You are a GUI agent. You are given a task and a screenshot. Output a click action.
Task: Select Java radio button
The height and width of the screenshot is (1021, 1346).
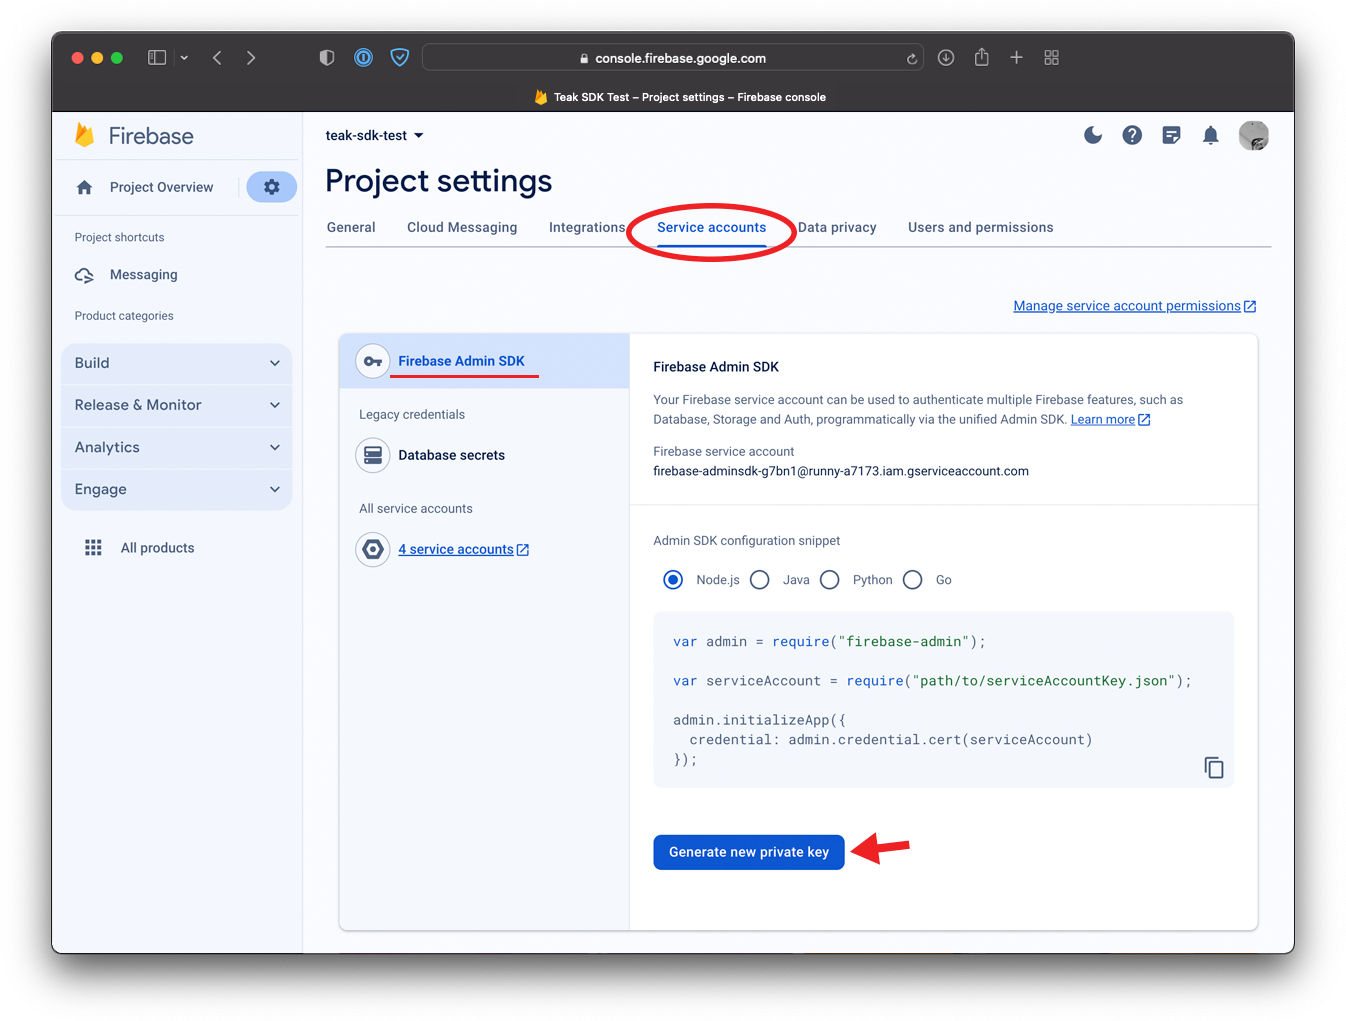760,580
